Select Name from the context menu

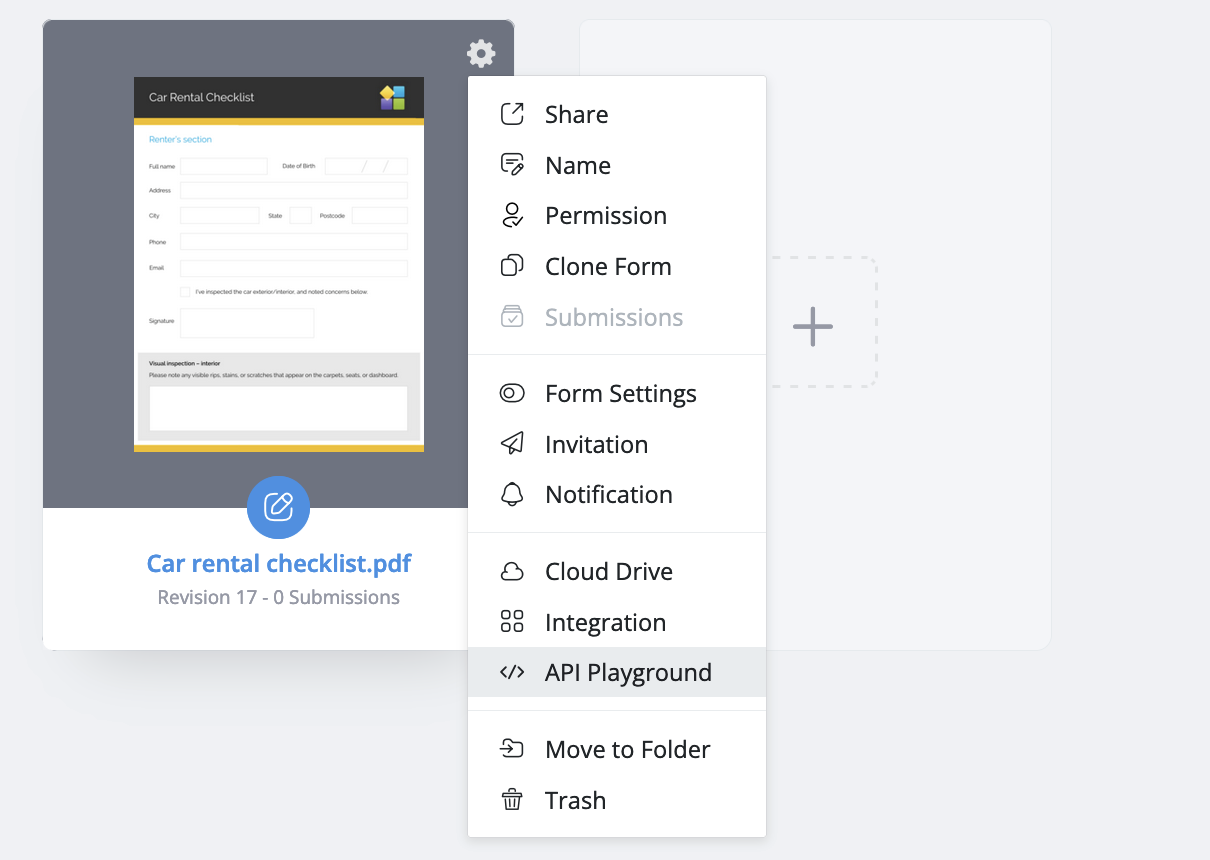click(x=577, y=165)
